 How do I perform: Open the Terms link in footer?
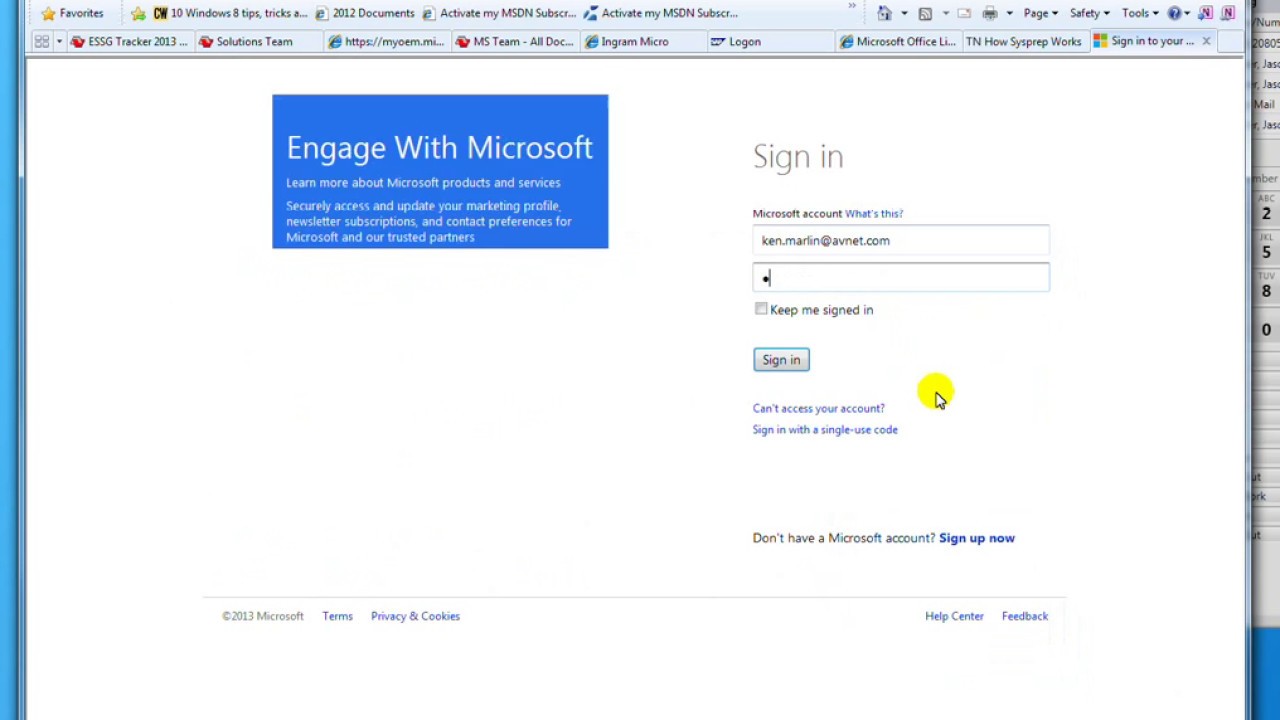(337, 616)
